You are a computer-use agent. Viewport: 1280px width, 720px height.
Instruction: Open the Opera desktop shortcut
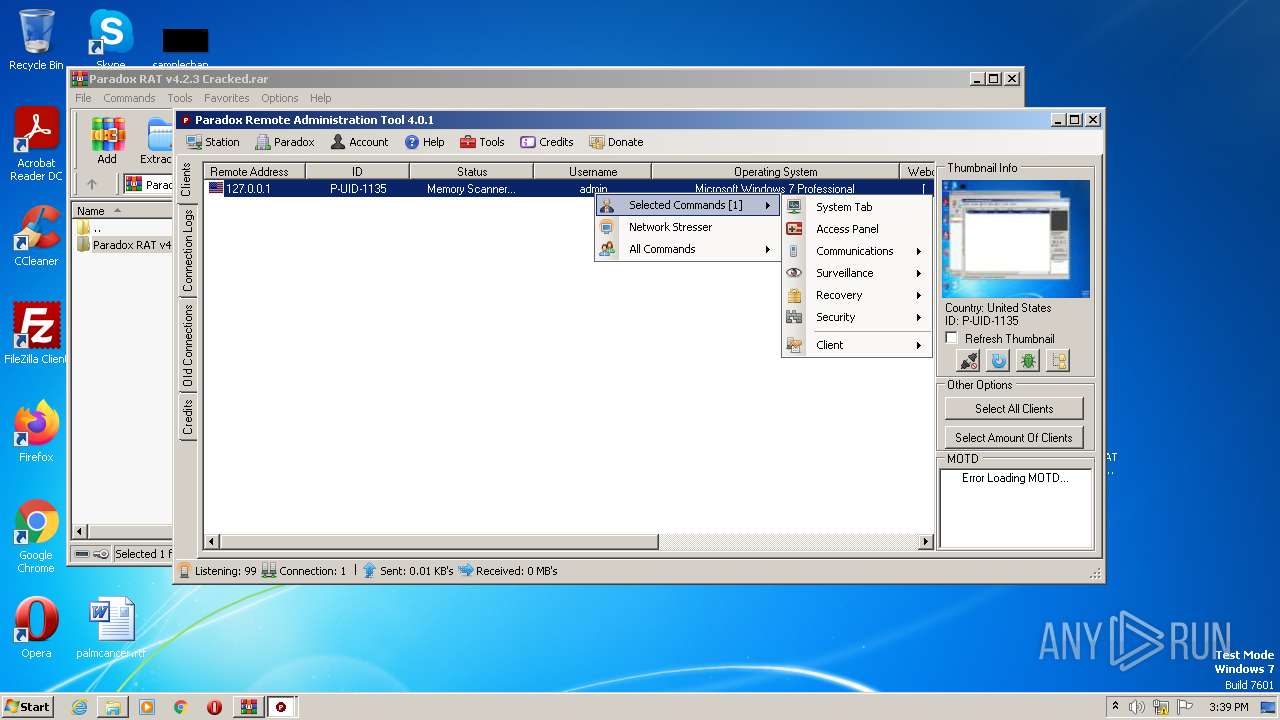[x=36, y=628]
